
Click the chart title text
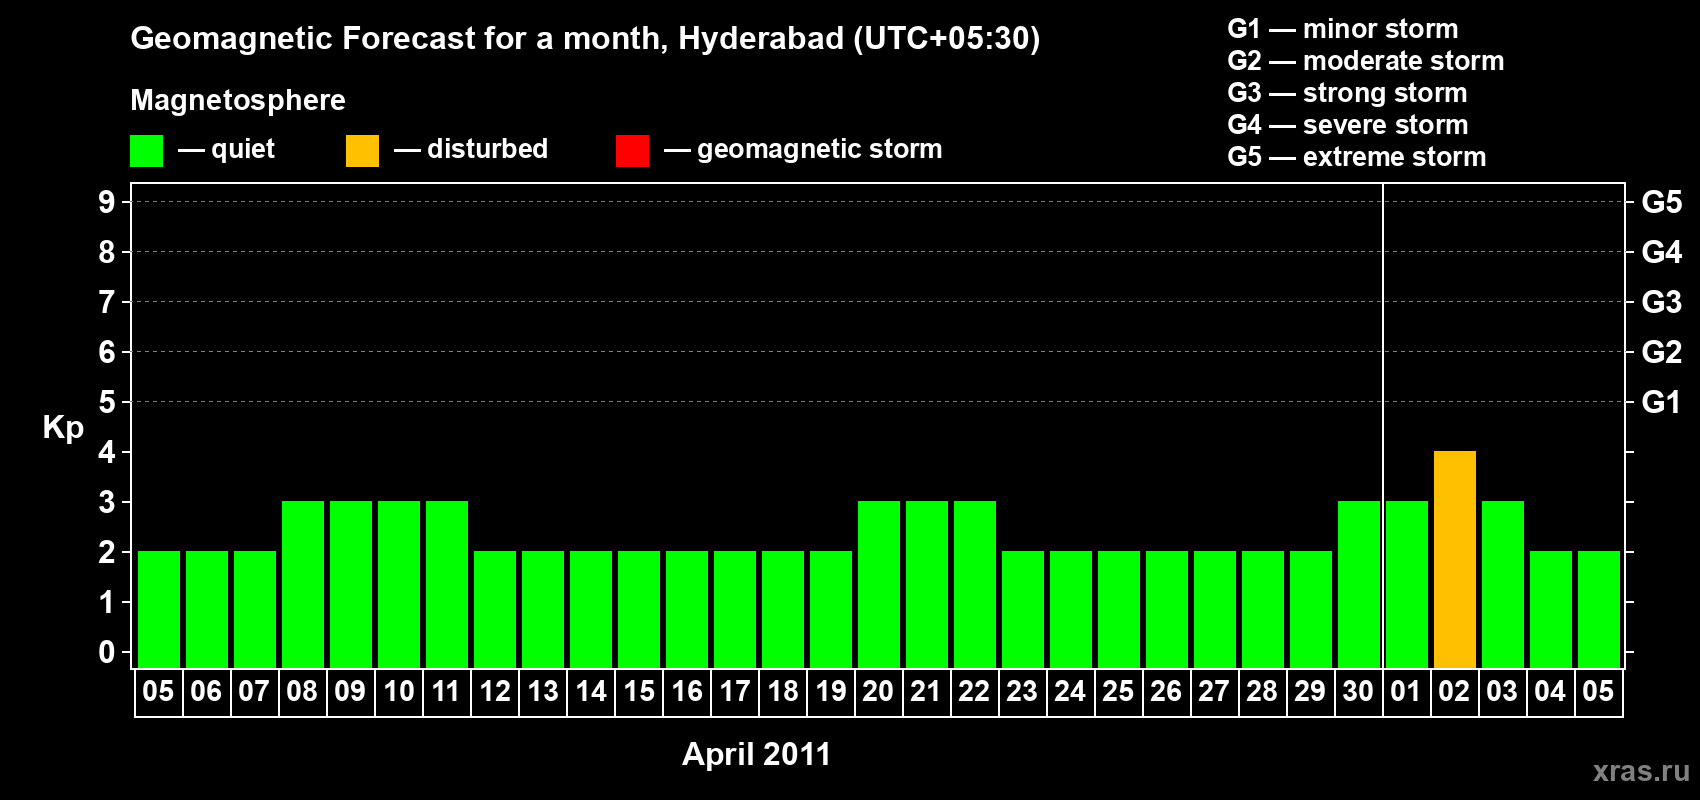tap(585, 39)
